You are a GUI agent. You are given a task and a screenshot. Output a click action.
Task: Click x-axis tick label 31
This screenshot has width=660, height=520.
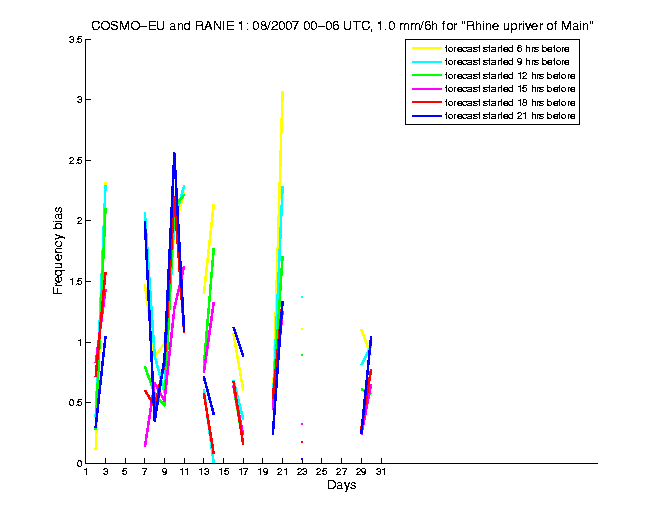click(x=381, y=472)
